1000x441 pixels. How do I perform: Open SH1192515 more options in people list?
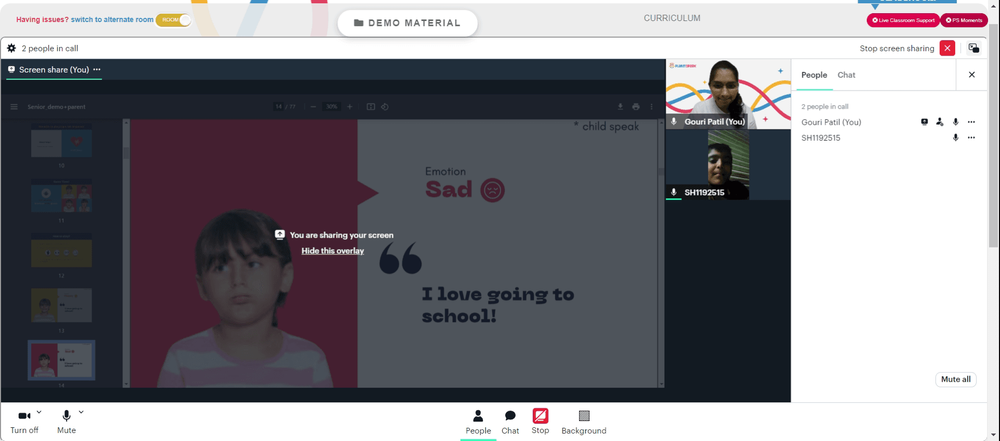click(x=971, y=137)
